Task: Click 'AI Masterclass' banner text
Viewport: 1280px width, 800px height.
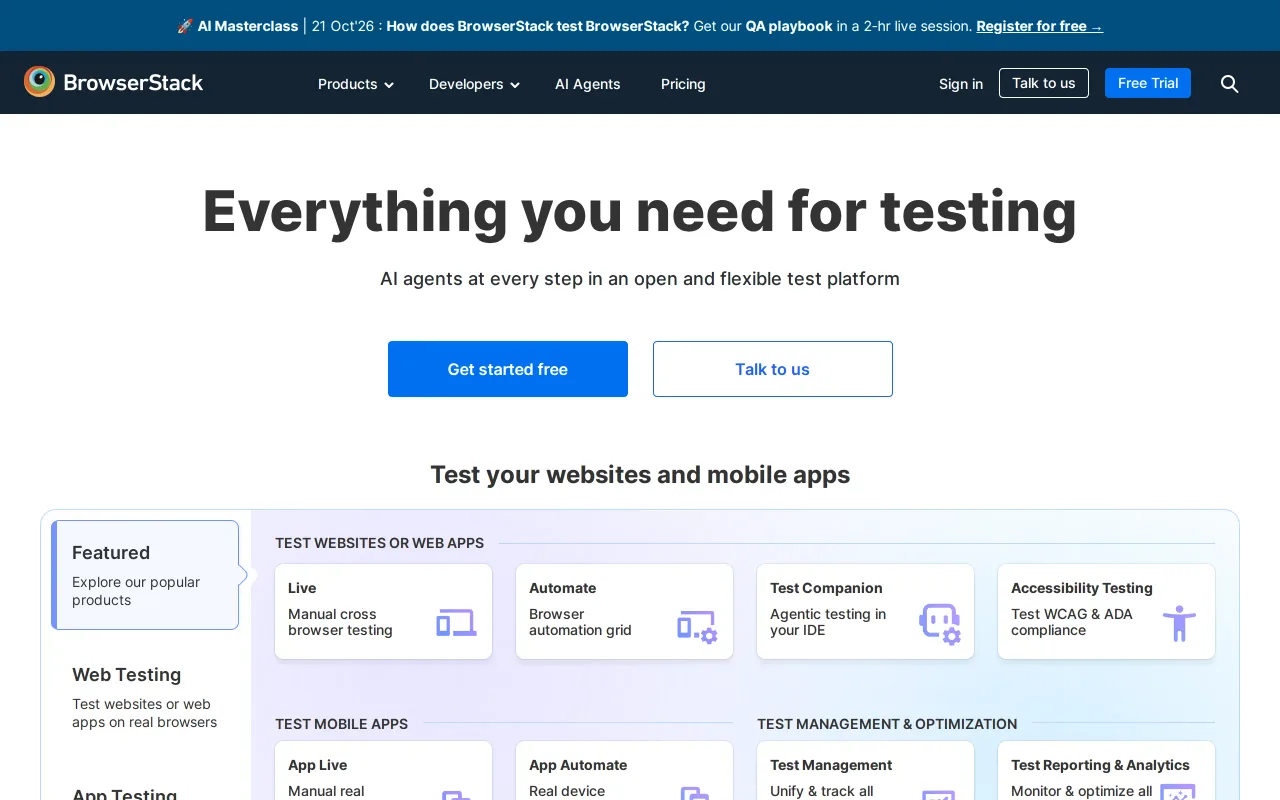Action: pyautogui.click(x=248, y=26)
